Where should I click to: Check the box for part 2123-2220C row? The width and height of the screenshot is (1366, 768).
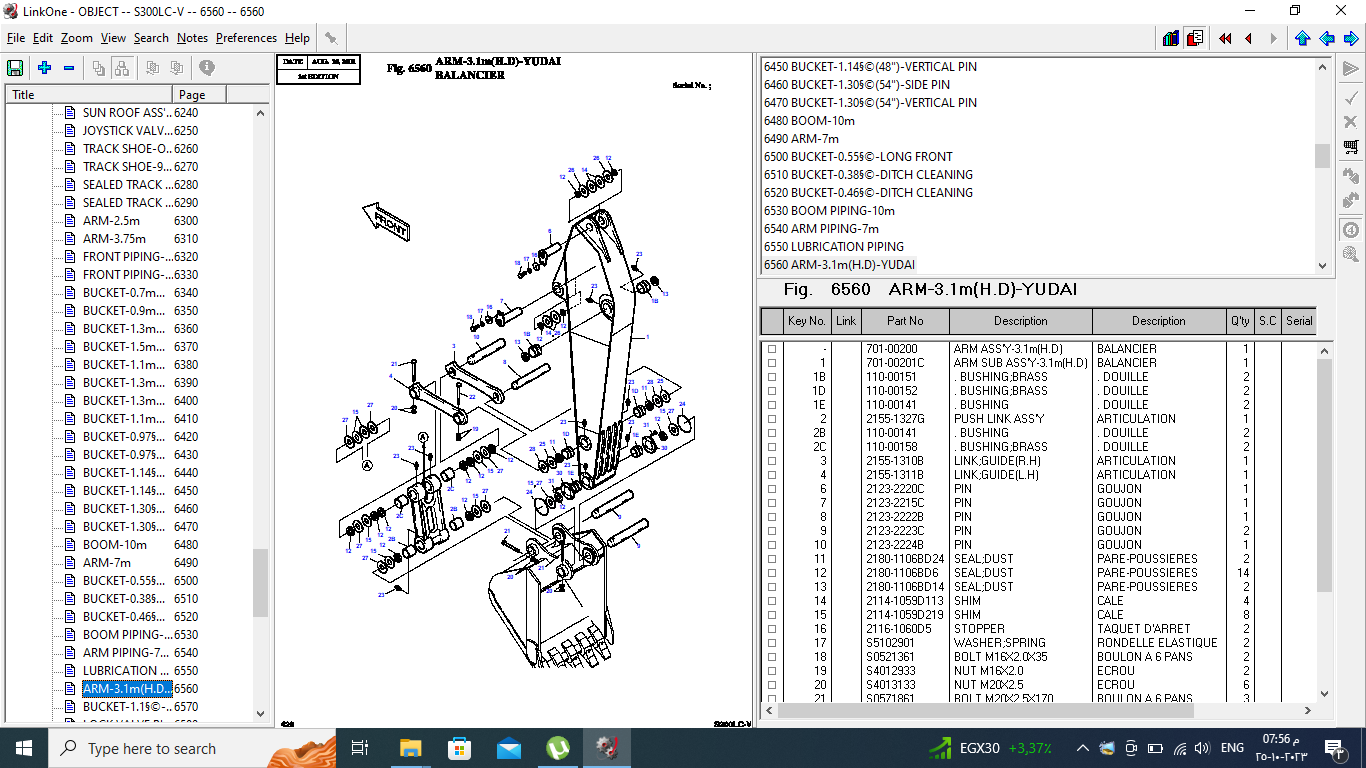click(x=772, y=489)
